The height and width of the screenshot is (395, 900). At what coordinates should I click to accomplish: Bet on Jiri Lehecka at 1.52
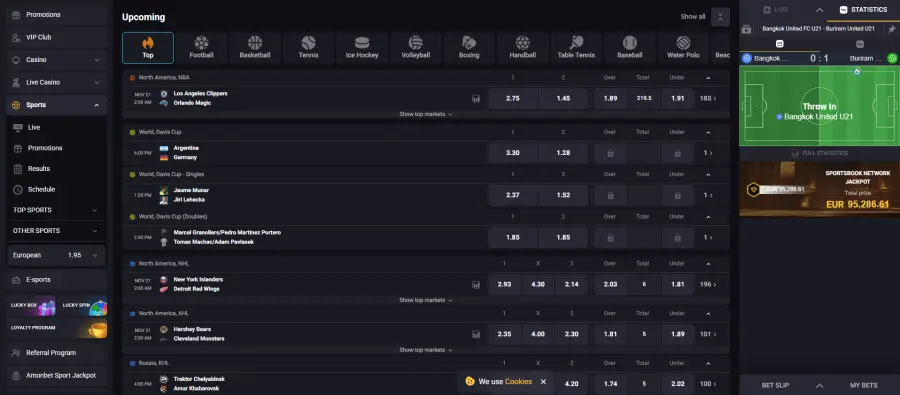[563, 195]
